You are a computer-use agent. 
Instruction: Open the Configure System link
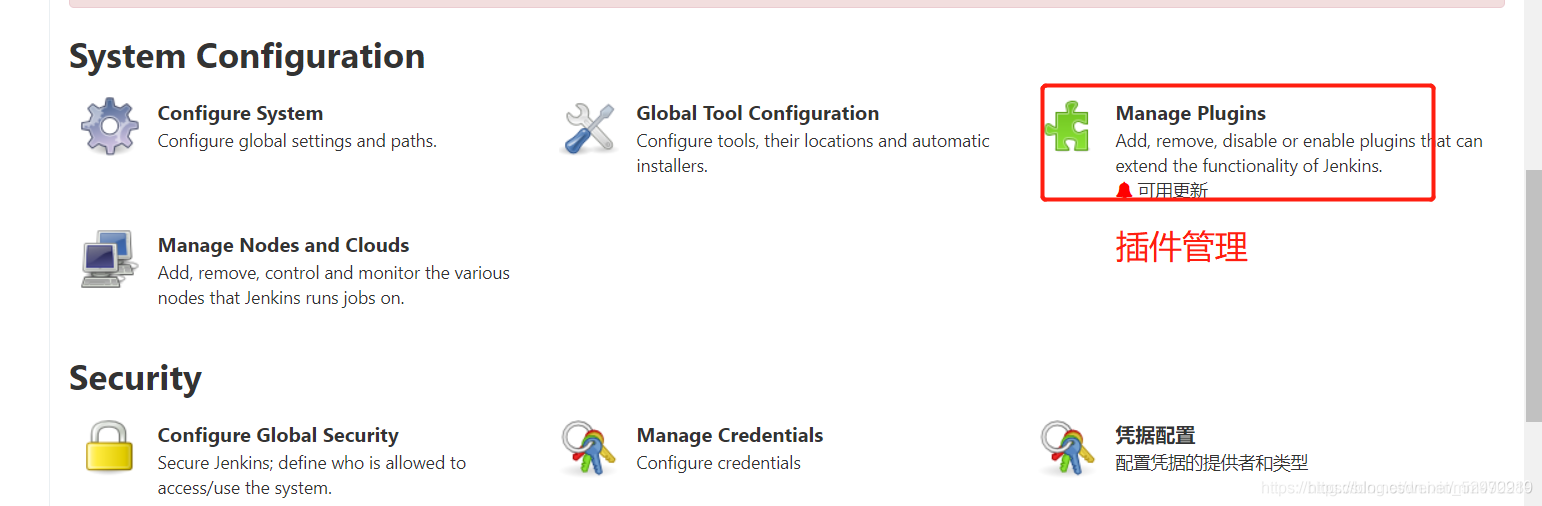[x=240, y=113]
